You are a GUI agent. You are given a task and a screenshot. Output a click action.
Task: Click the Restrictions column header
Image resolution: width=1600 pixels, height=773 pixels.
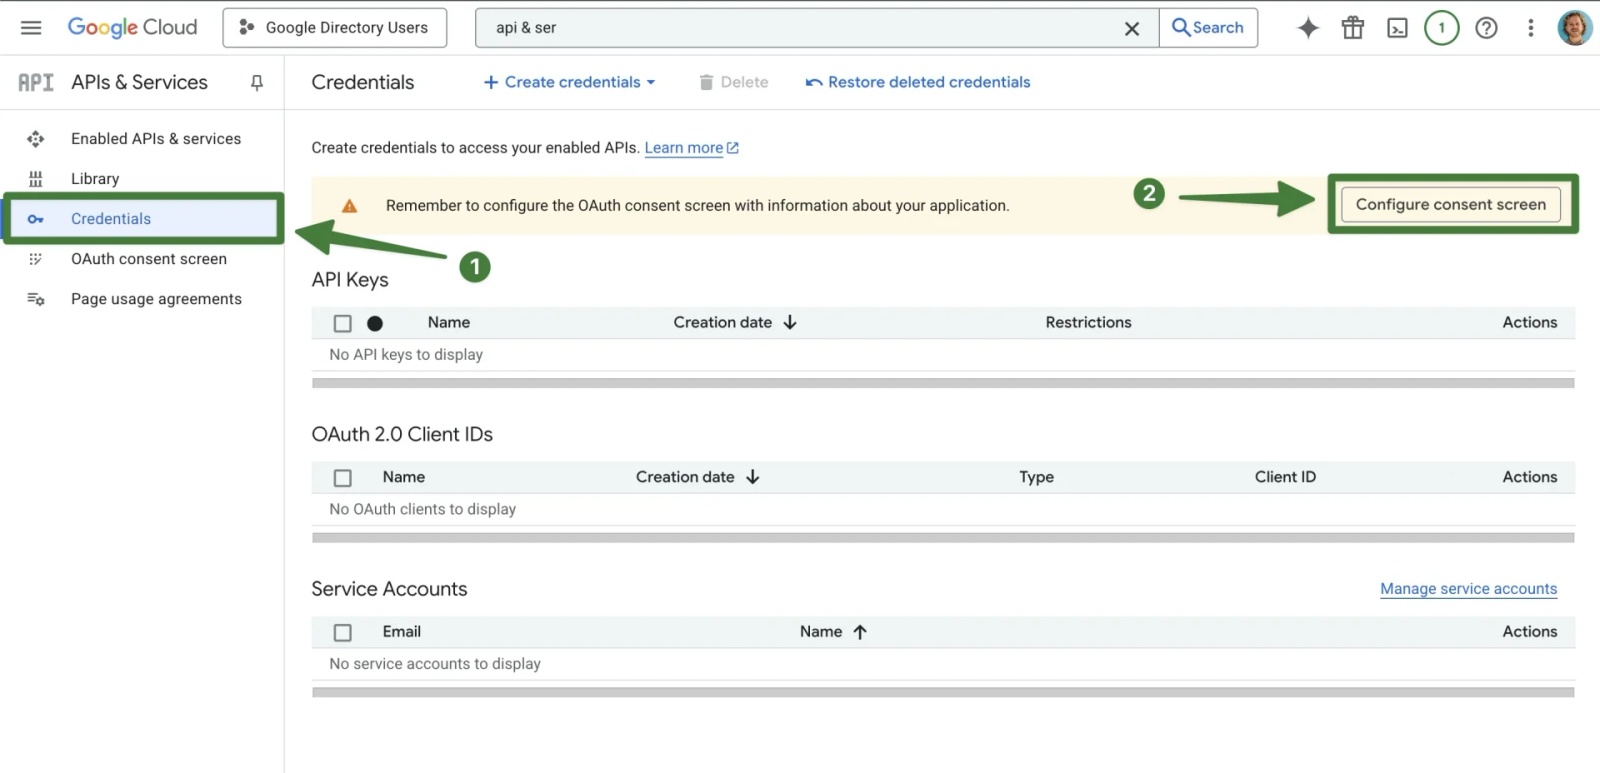[1088, 322]
